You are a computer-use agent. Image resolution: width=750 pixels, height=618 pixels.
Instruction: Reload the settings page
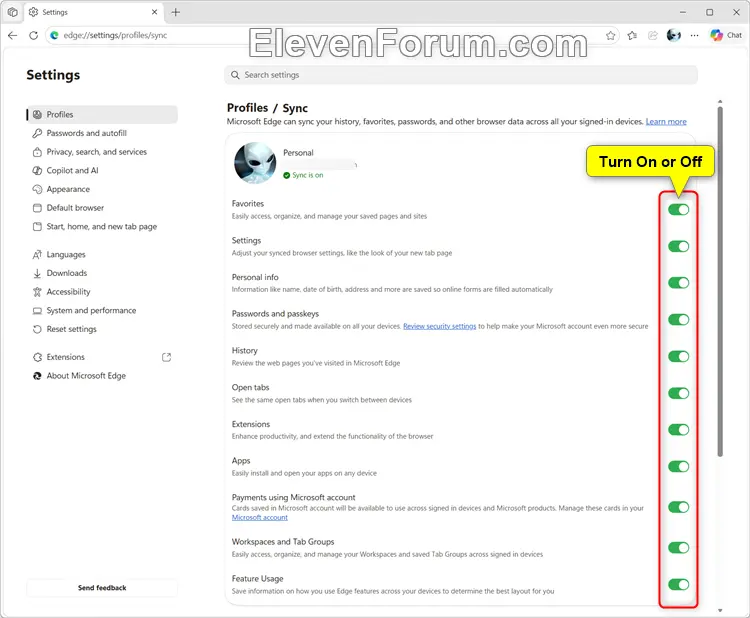coord(33,35)
